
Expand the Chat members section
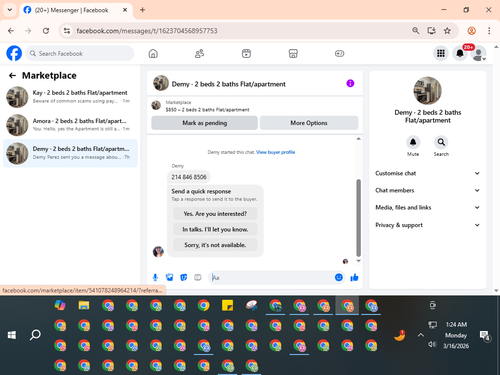427,190
